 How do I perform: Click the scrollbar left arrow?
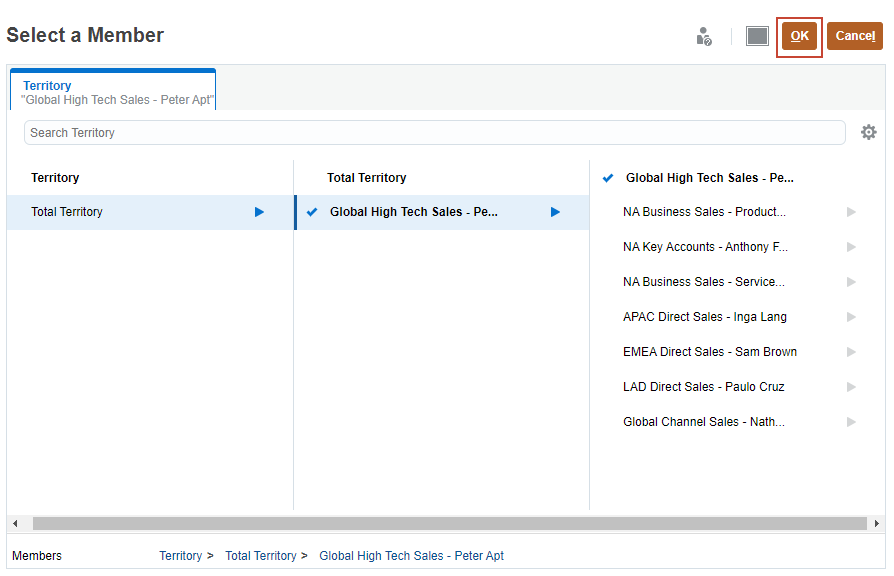pyautogui.click(x=15, y=524)
